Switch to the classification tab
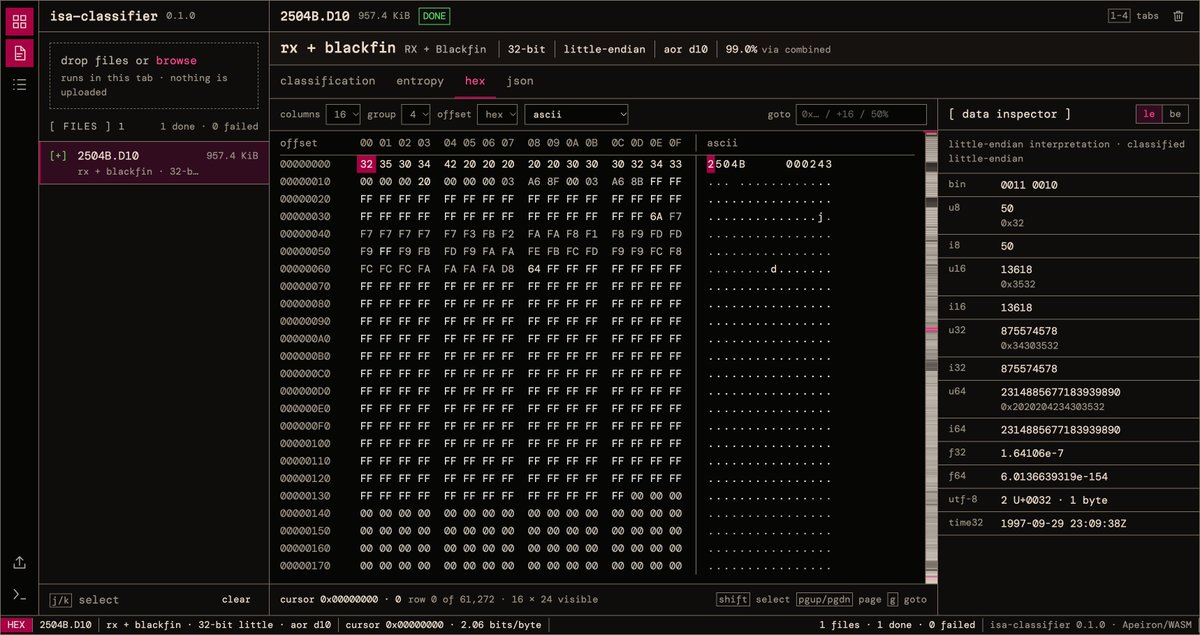This screenshot has height=635, width=1200. point(328,81)
